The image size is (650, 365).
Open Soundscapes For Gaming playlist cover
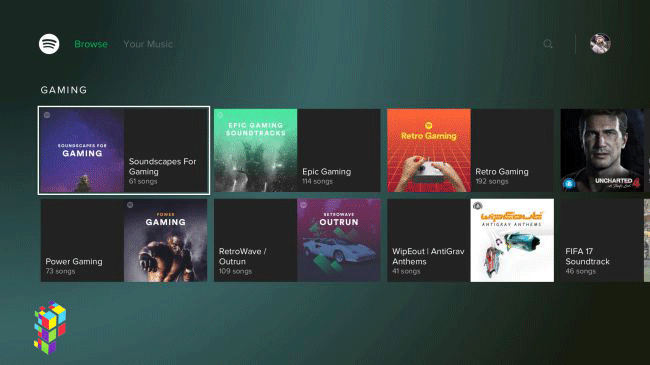(x=82, y=151)
